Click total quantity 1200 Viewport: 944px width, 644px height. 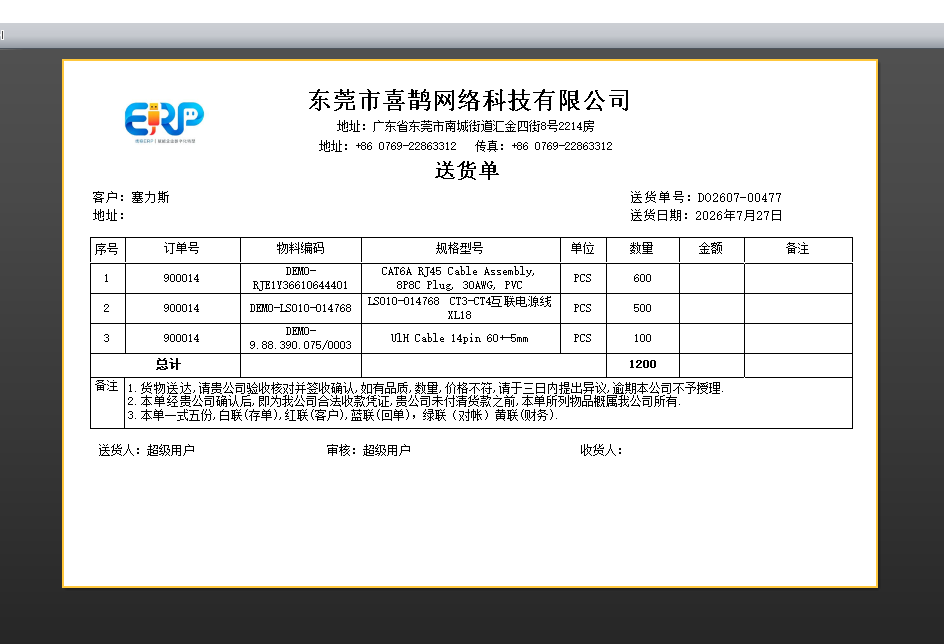(x=642, y=364)
